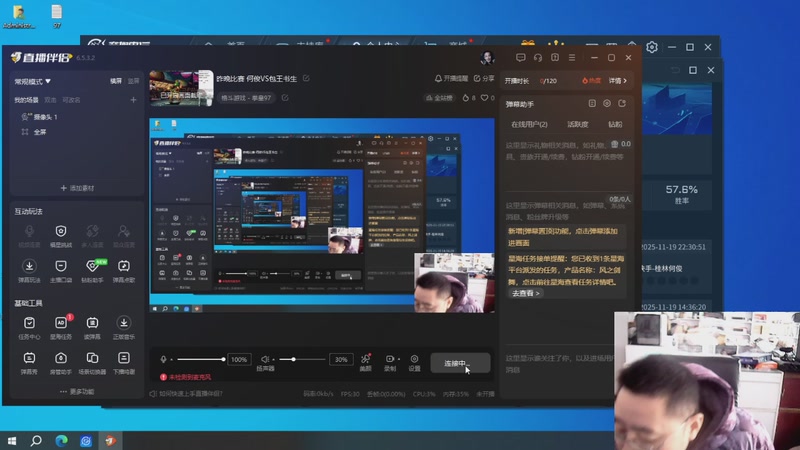Click the microphone volume slider
800x450 pixels.
(200, 359)
